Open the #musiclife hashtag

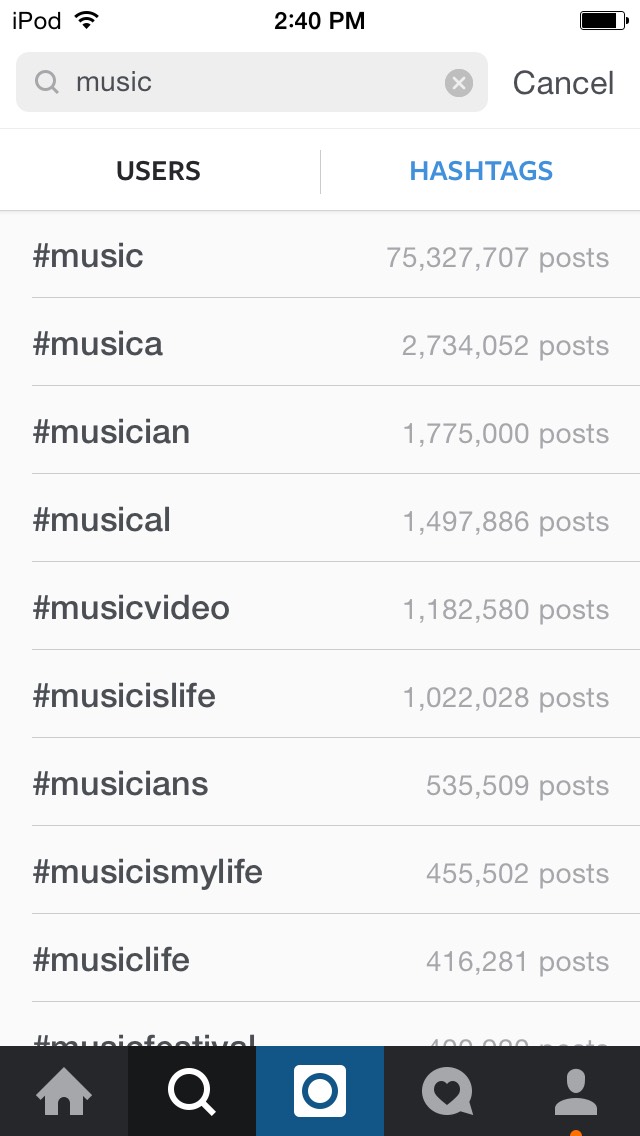[320, 960]
